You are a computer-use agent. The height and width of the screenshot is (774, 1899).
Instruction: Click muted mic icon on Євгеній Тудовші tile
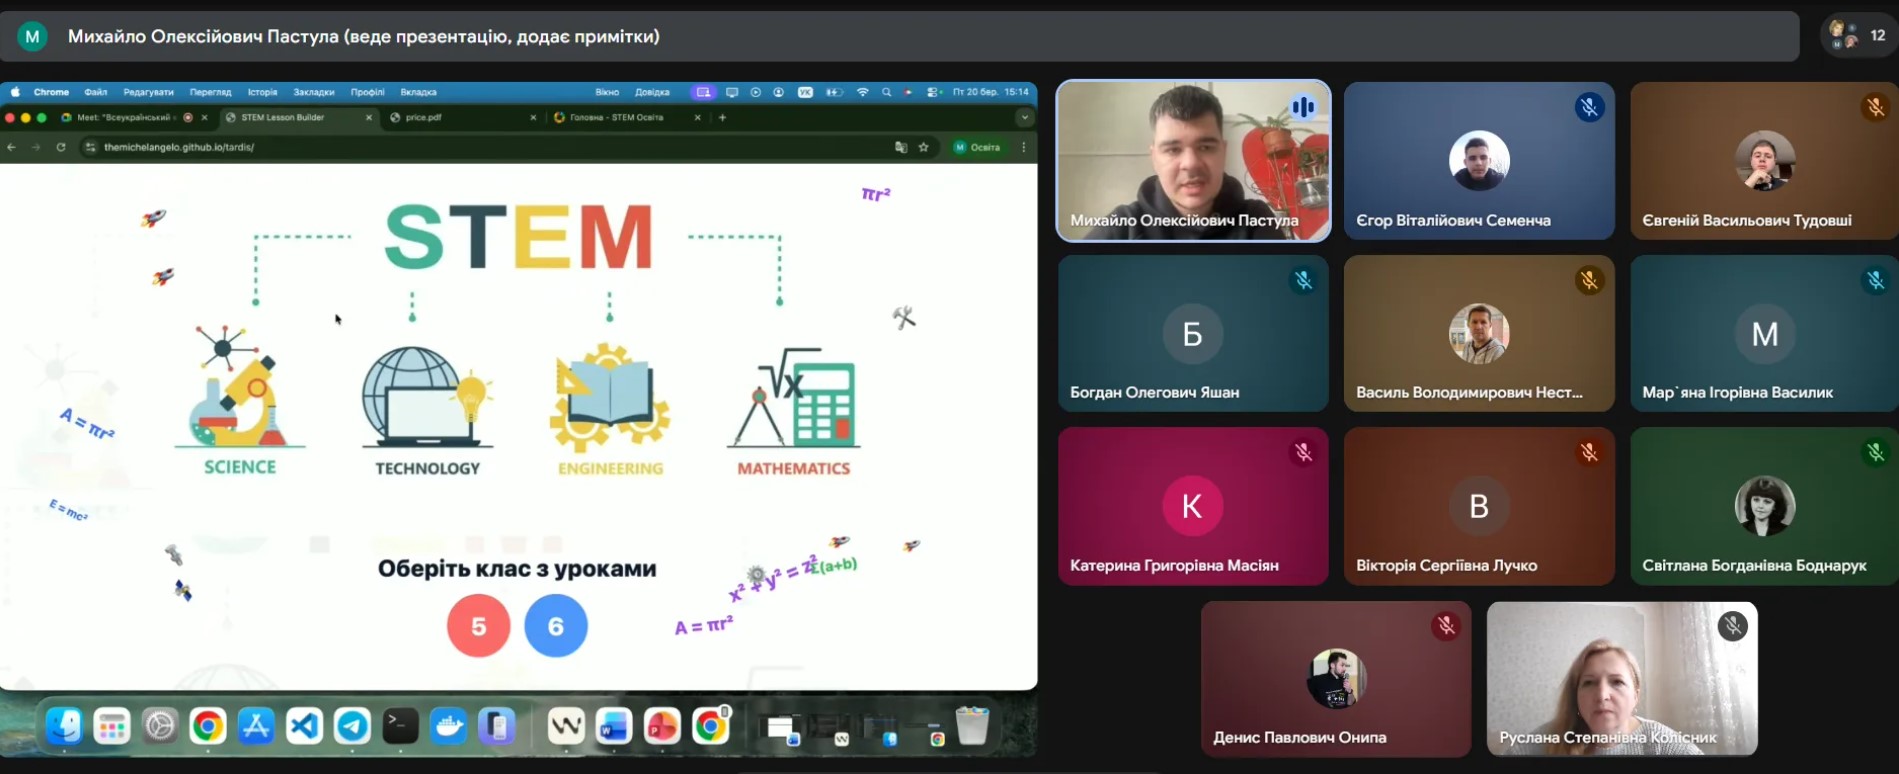tap(1875, 107)
